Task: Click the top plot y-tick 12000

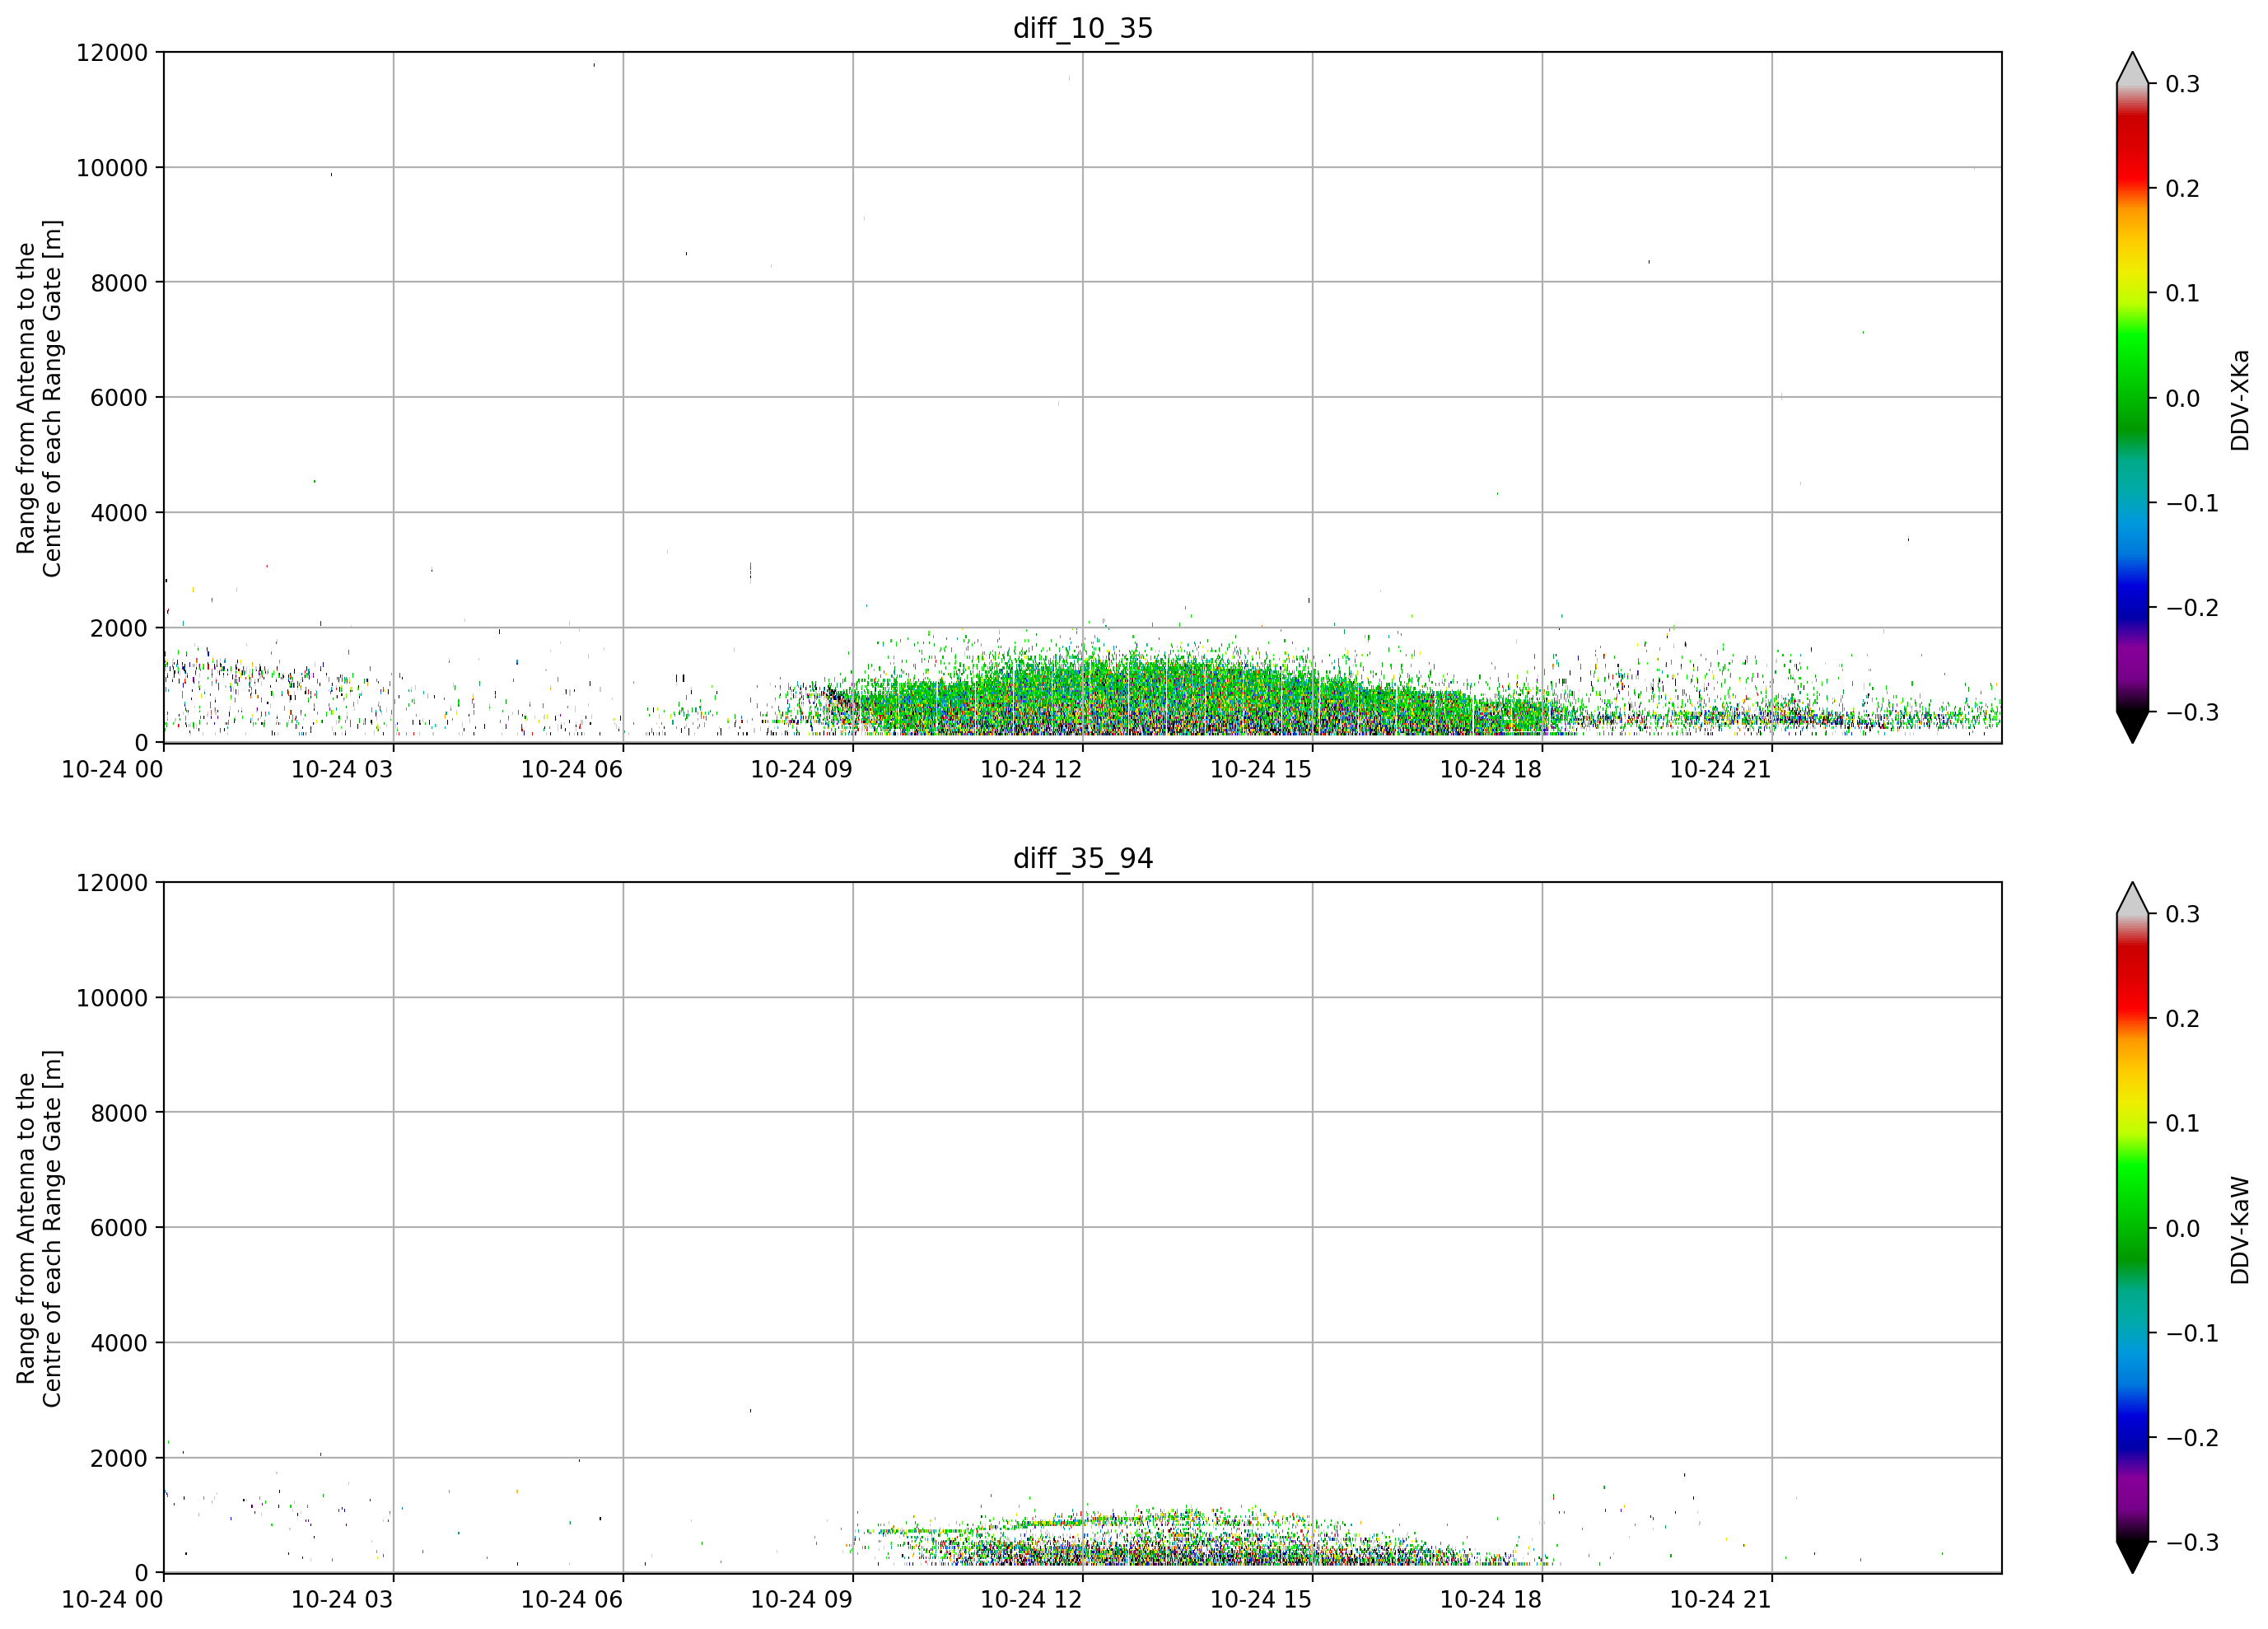Action: pyautogui.click(x=112, y=52)
